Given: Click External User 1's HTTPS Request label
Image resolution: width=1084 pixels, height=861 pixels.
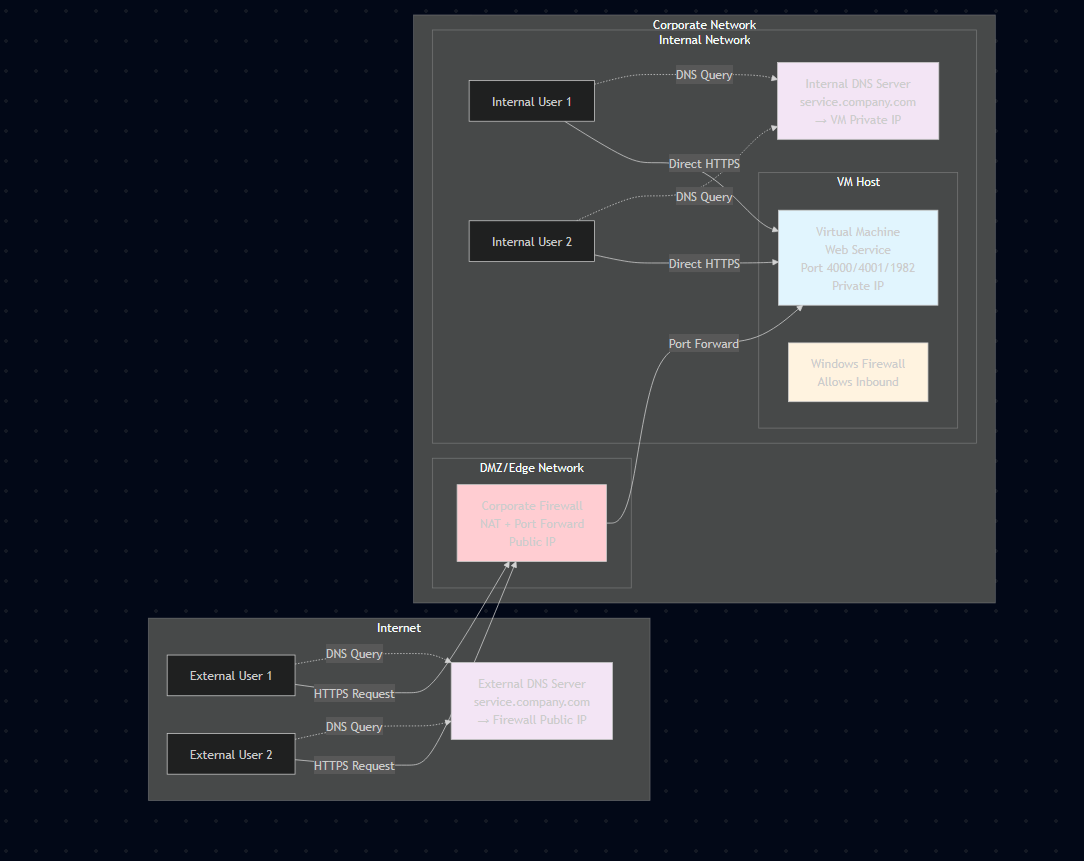Looking at the screenshot, I should 354,694.
